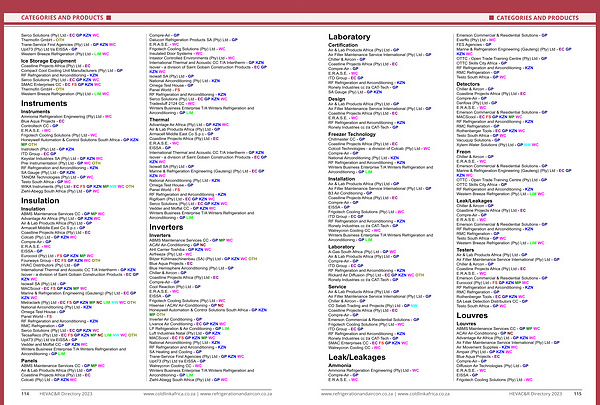
Task: Select the large 'Laboratory' category heading
Action: (x=349, y=37)
